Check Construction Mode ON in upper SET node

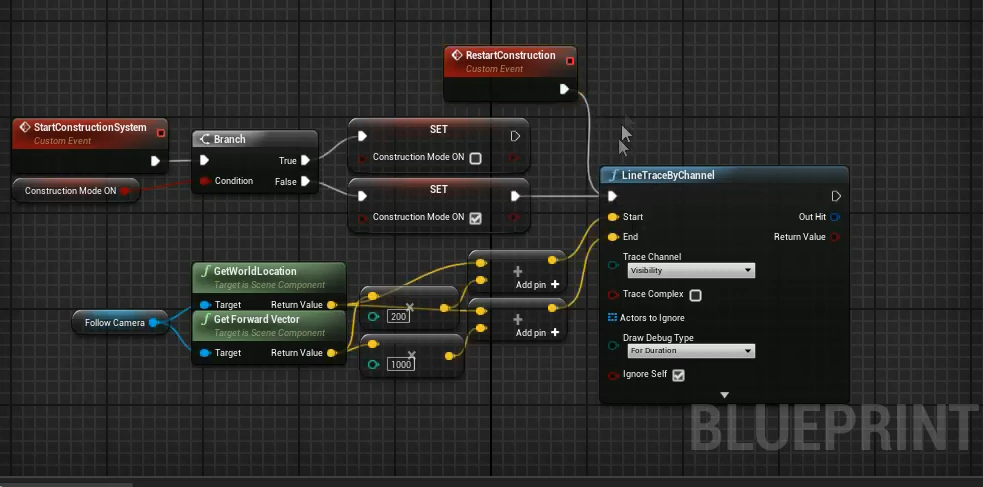[476, 158]
